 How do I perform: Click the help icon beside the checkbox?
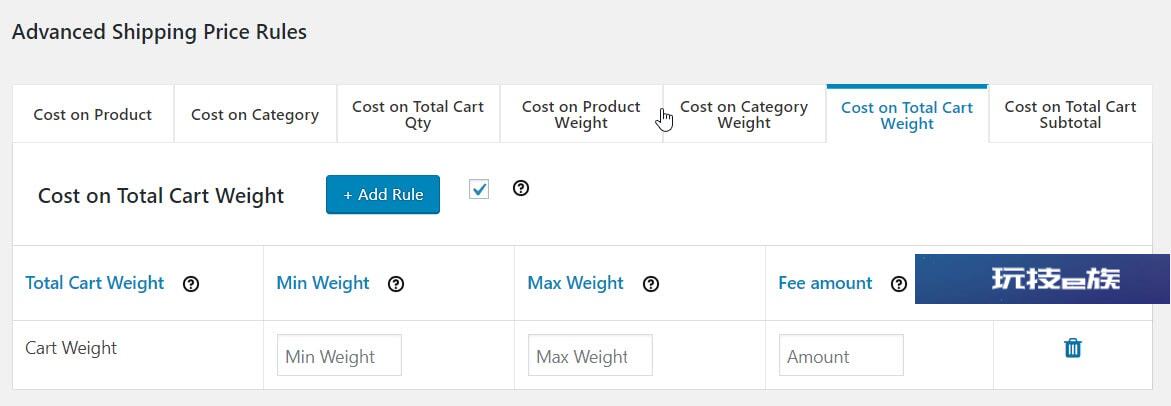click(x=521, y=188)
